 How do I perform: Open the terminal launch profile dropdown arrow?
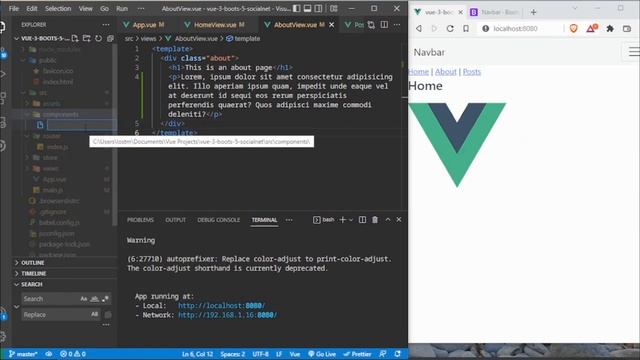pos(351,220)
